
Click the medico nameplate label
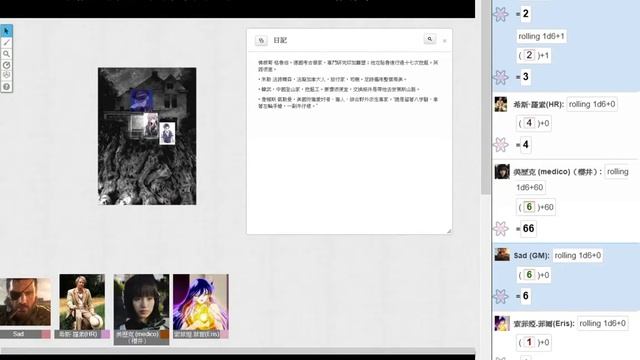click(x=137, y=337)
